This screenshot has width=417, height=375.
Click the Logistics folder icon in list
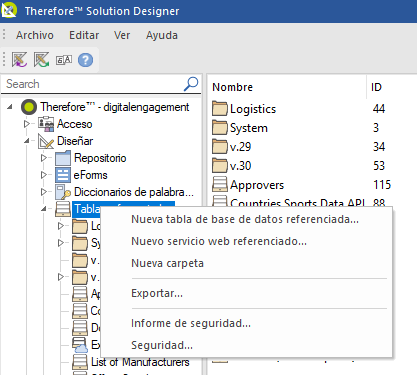click(220, 109)
